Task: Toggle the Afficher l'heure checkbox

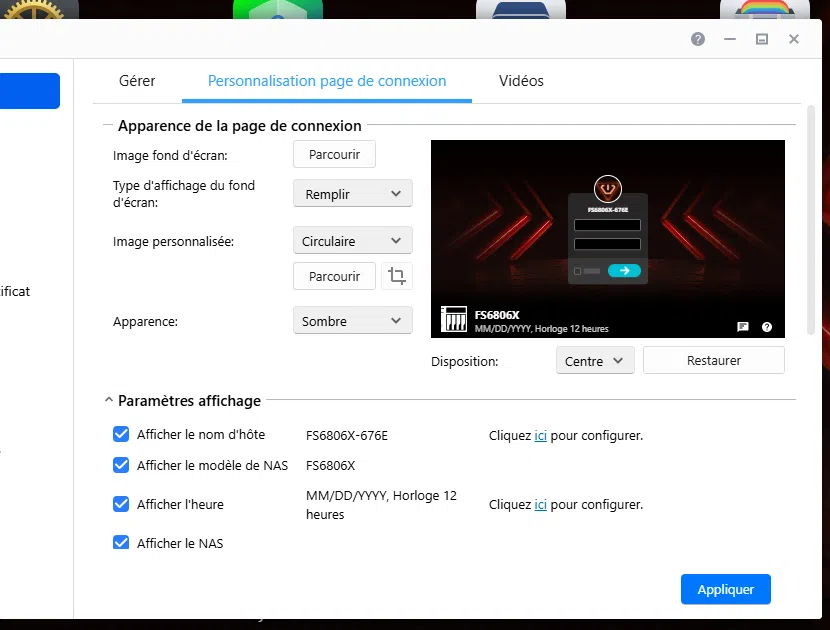Action: 121,504
